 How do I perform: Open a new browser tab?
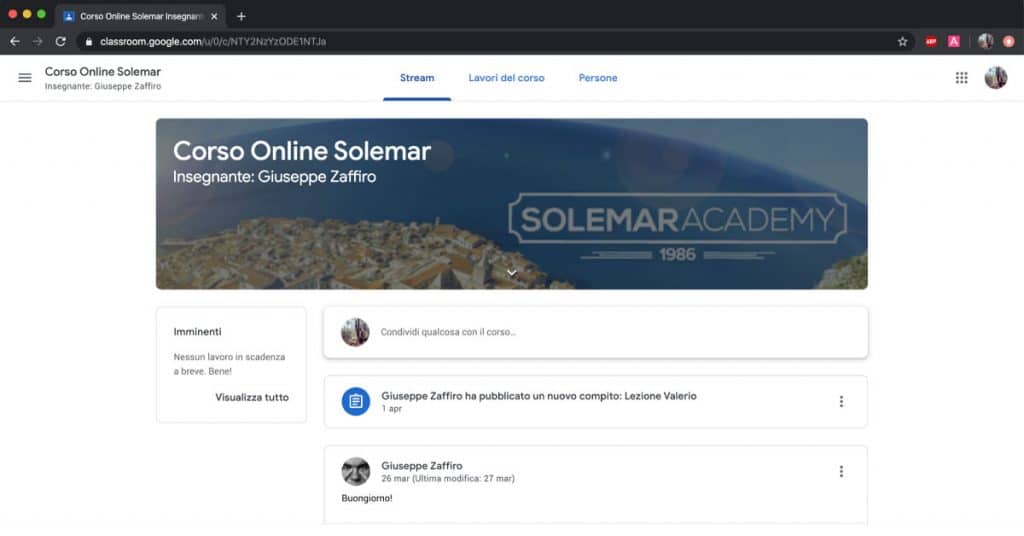click(241, 16)
